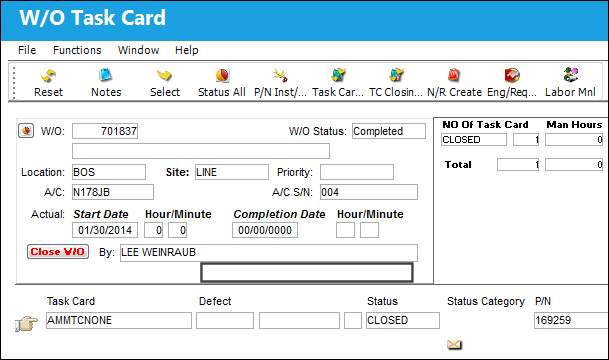The width and height of the screenshot is (609, 360).
Task: Open the Help menu
Action: tap(186, 50)
